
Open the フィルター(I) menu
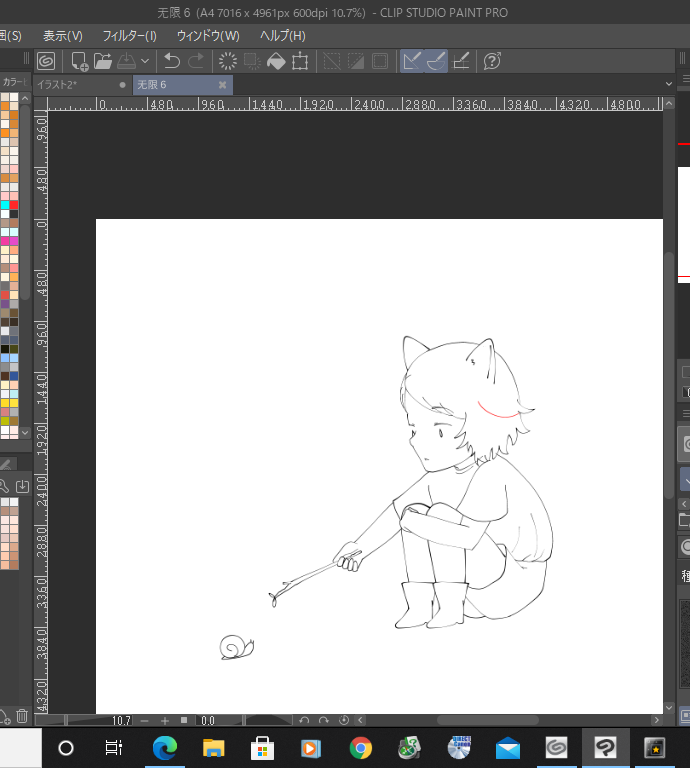coord(129,36)
